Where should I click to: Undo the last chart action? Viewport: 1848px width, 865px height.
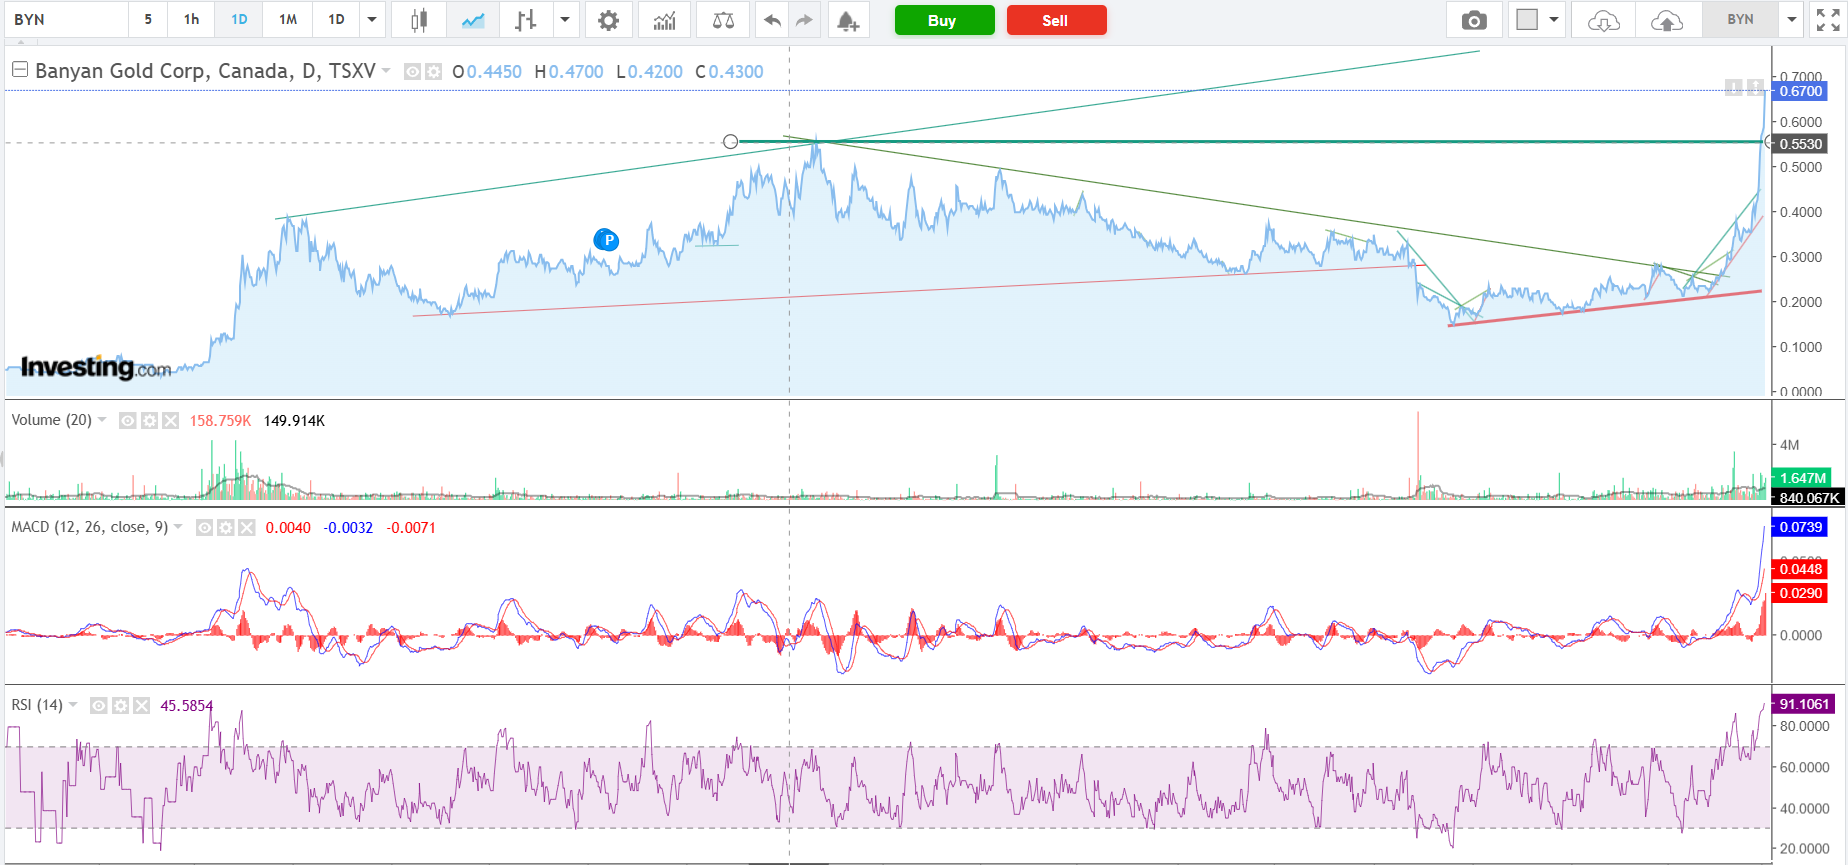772,20
